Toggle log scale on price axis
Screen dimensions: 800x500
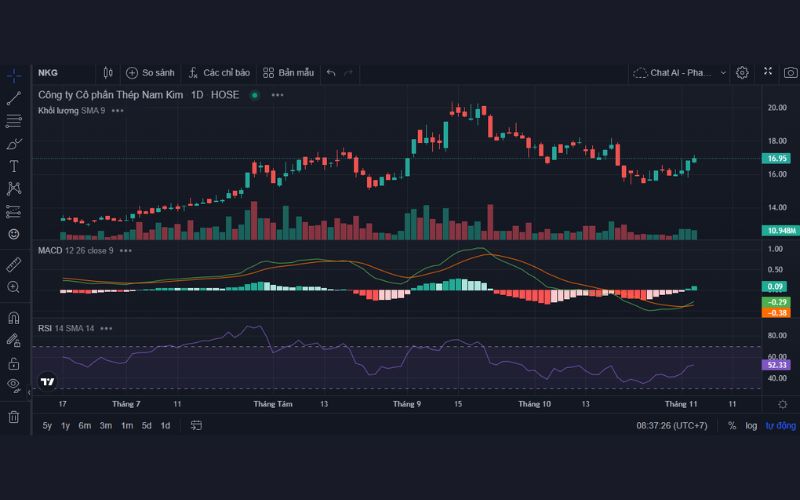tap(751, 425)
